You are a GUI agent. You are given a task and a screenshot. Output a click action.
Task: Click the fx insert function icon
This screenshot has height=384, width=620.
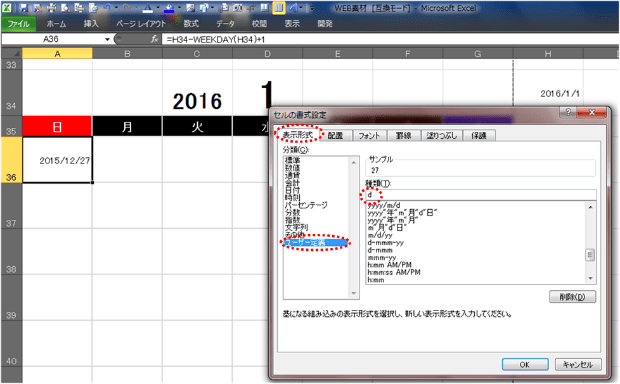pos(155,39)
